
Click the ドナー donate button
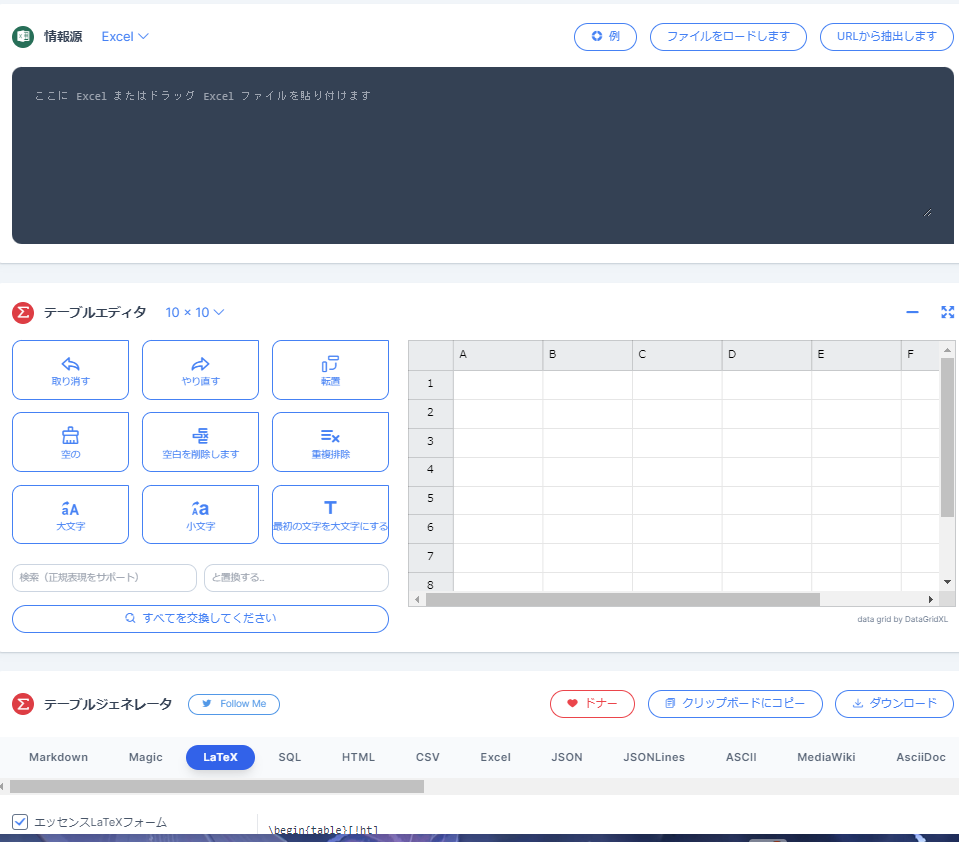[x=592, y=704]
